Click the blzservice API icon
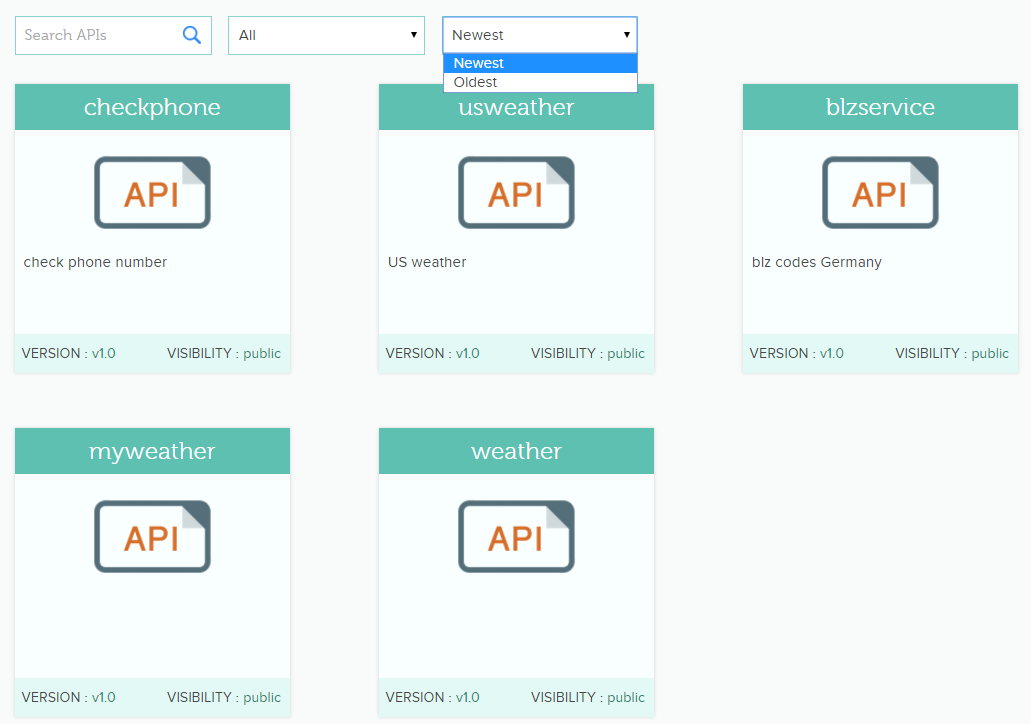This screenshot has width=1031, height=724. (880, 193)
